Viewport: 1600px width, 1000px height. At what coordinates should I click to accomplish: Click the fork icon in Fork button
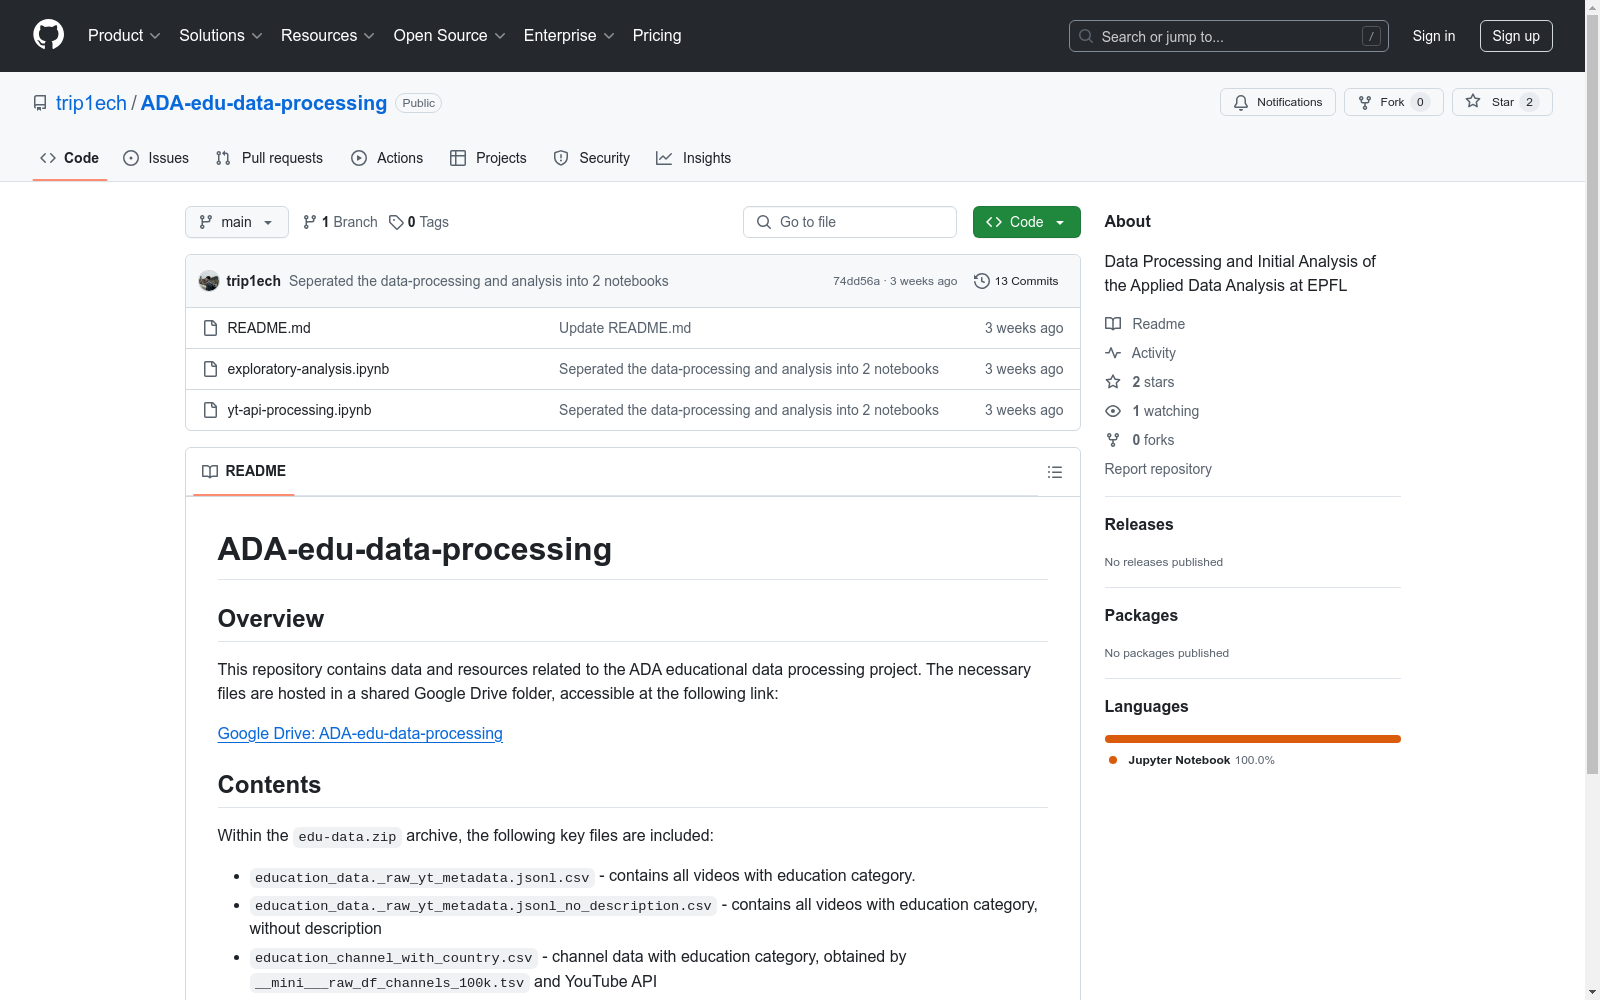coord(1365,102)
